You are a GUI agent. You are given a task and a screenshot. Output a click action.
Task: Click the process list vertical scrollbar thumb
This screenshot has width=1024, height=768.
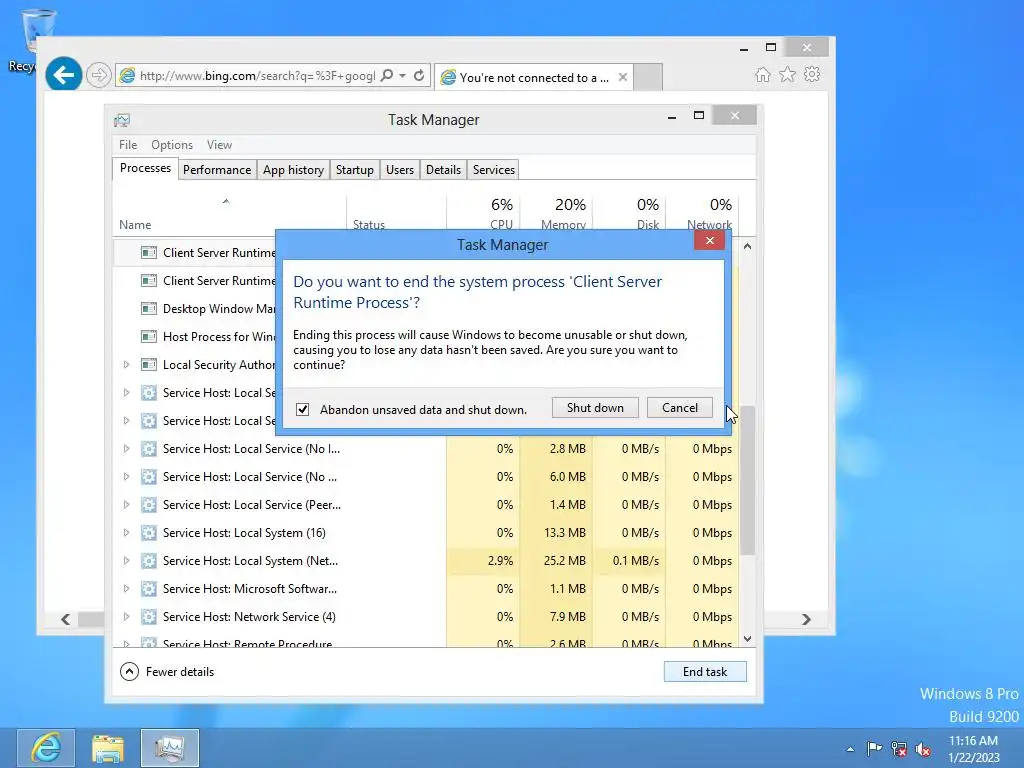pos(747,480)
